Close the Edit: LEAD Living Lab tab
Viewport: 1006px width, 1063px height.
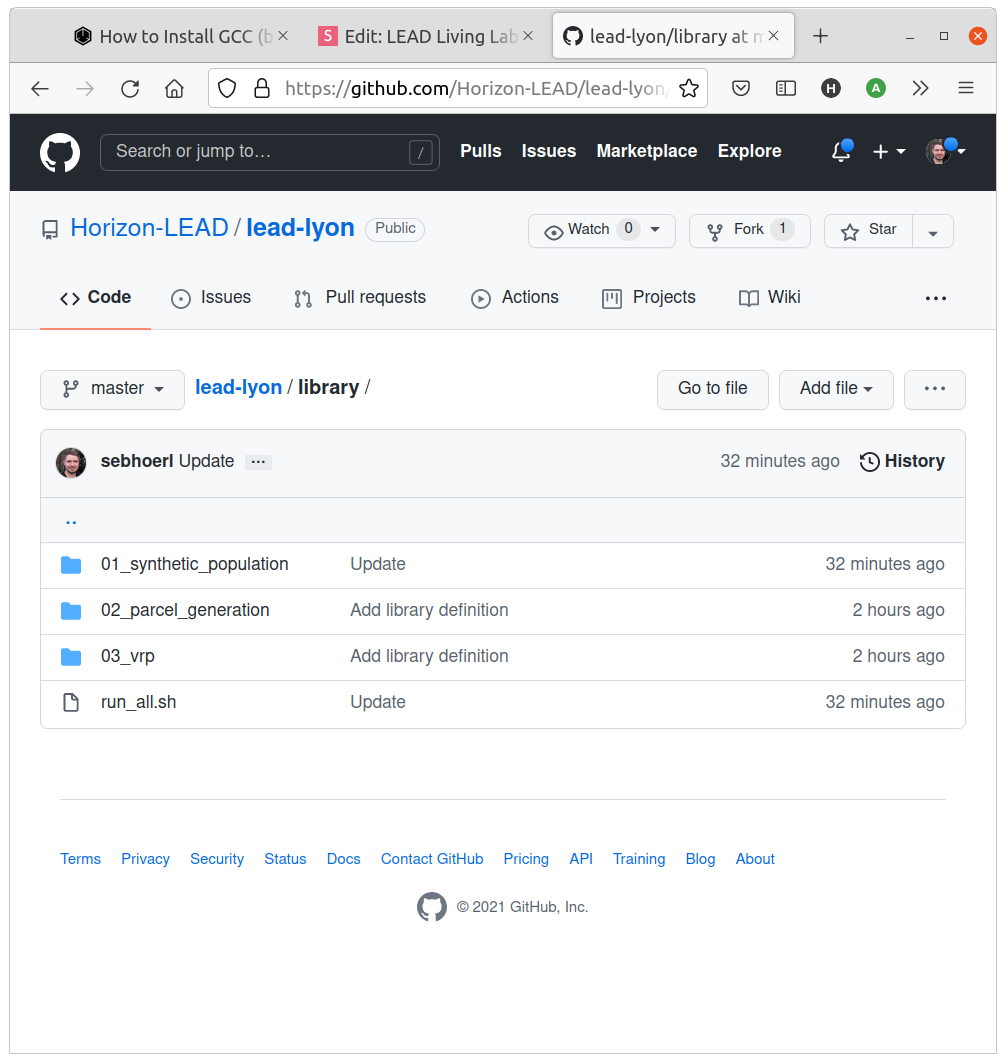pyautogui.click(x=528, y=36)
